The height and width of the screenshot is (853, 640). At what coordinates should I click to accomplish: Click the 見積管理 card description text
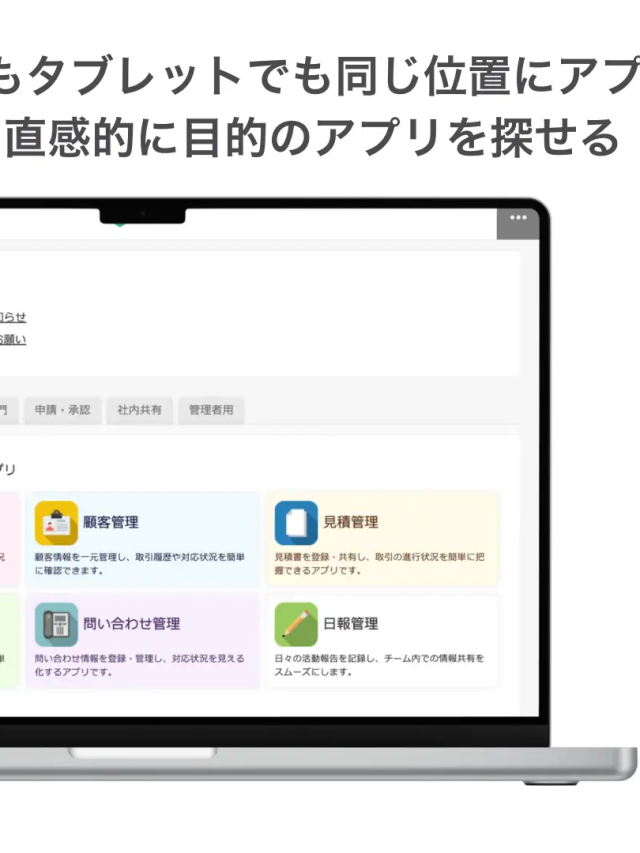point(380,564)
